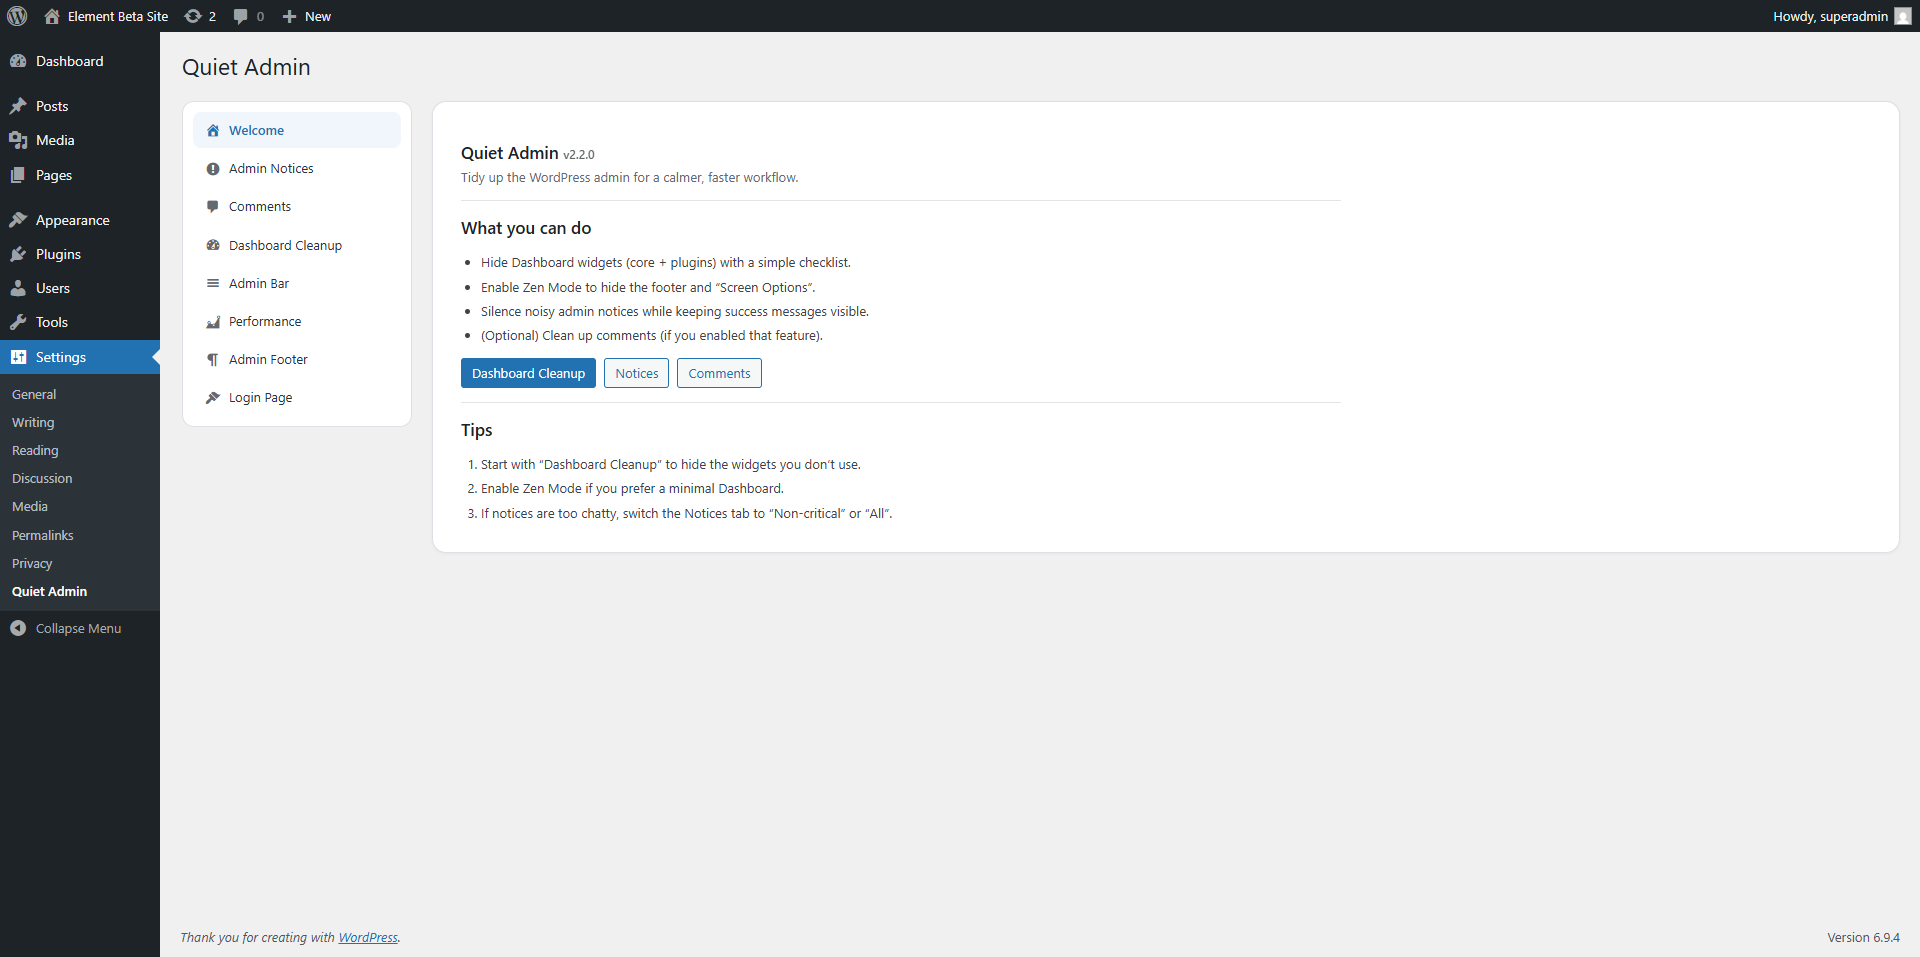Click the Collapse Menu arrow icon

click(18, 628)
